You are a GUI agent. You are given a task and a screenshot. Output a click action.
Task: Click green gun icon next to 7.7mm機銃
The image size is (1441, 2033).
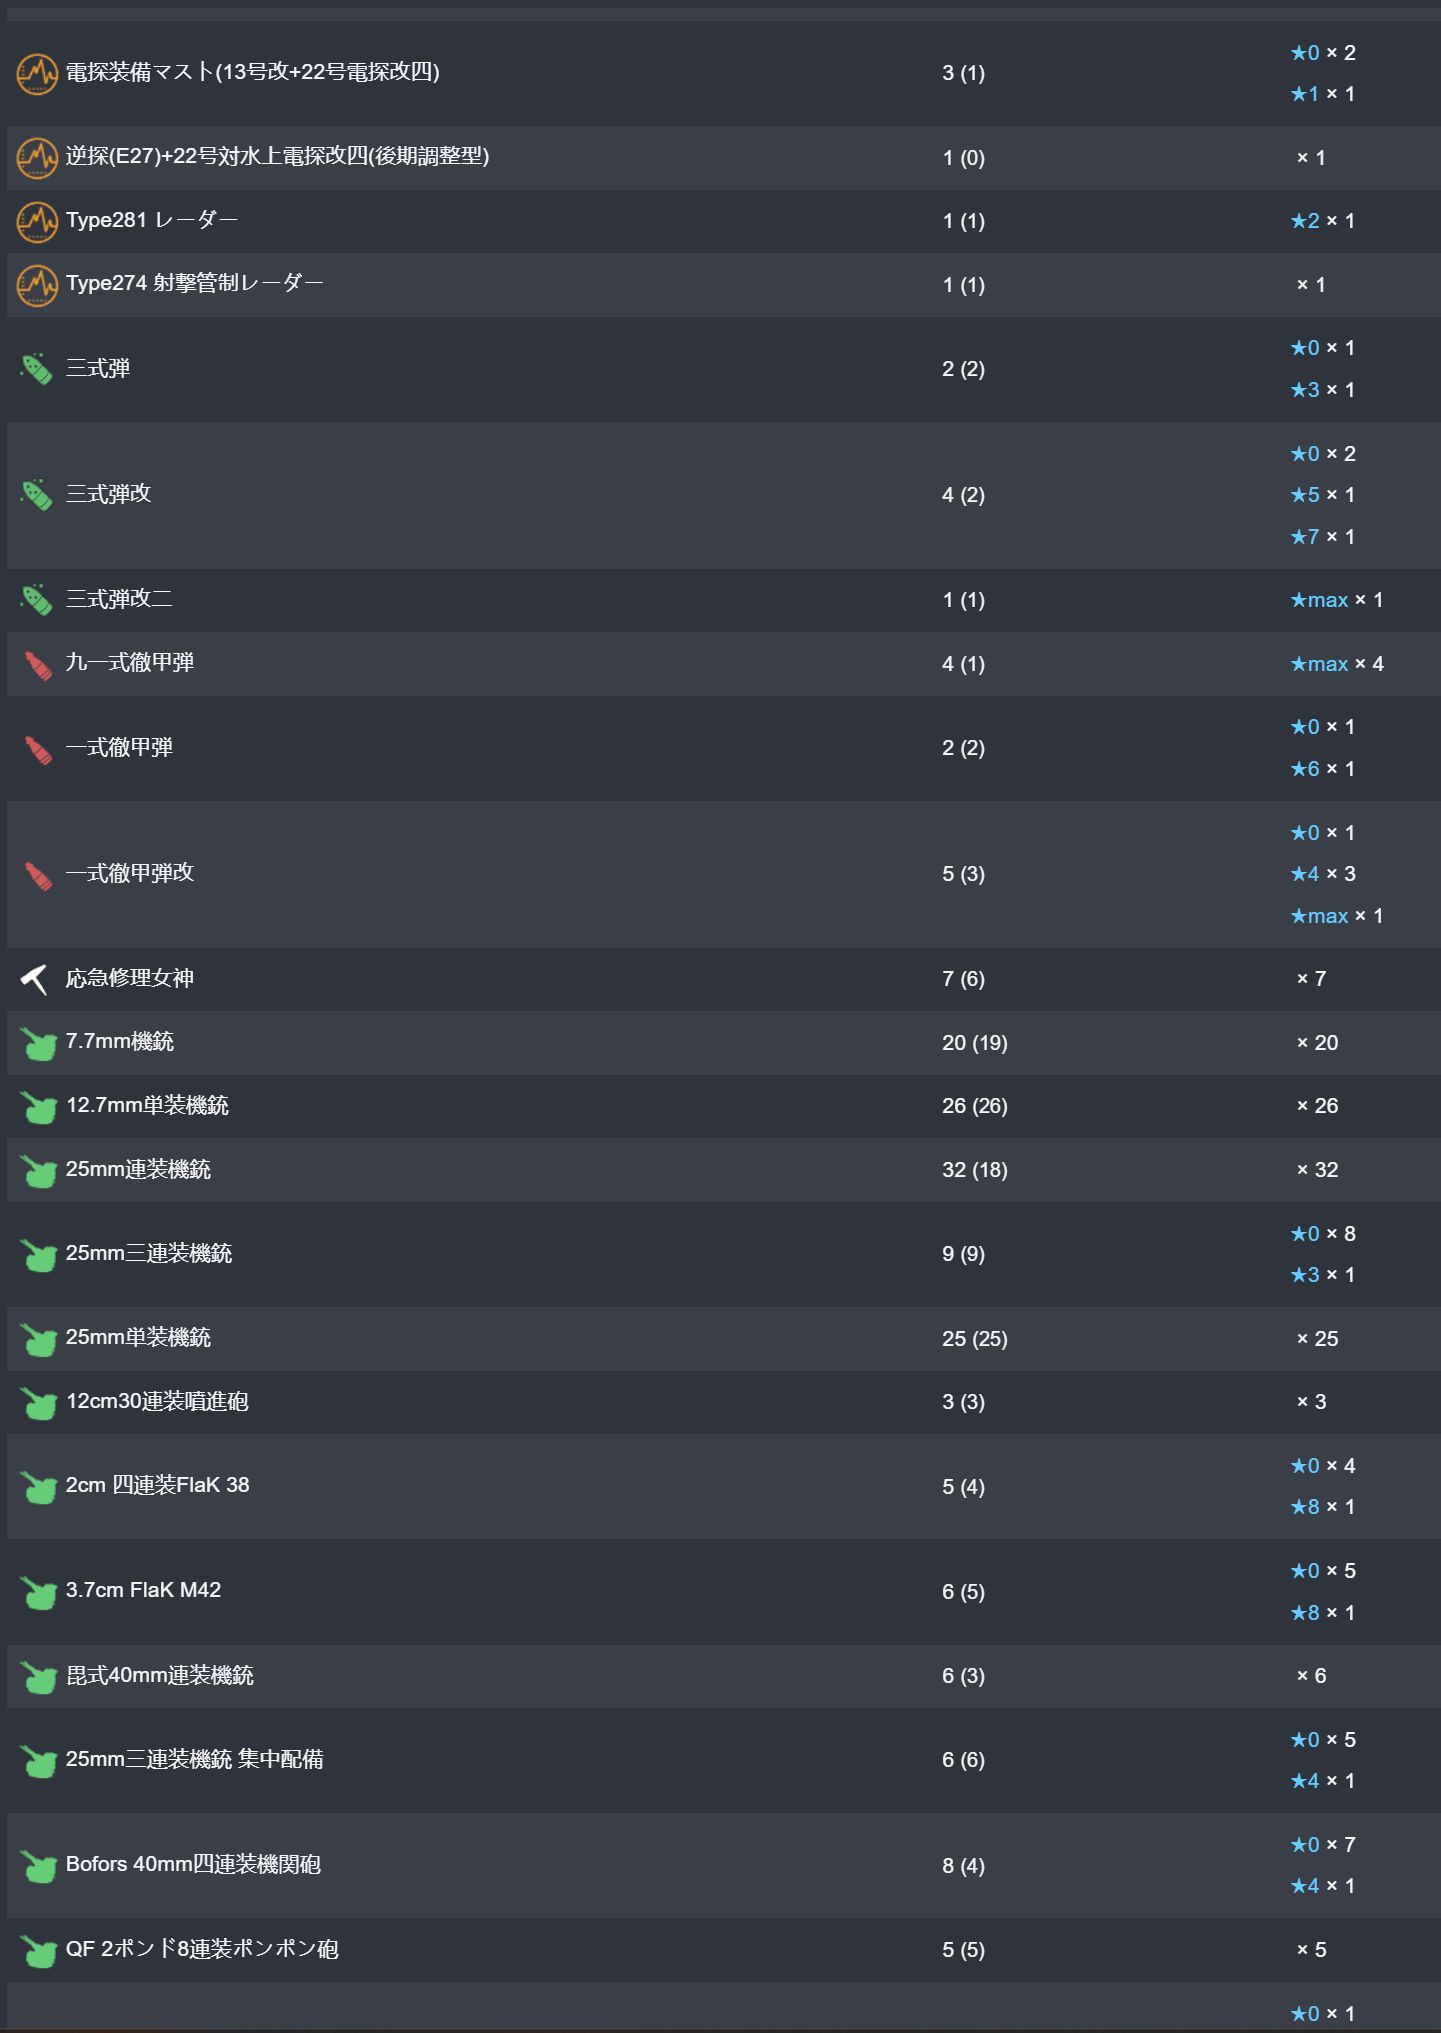[38, 1044]
